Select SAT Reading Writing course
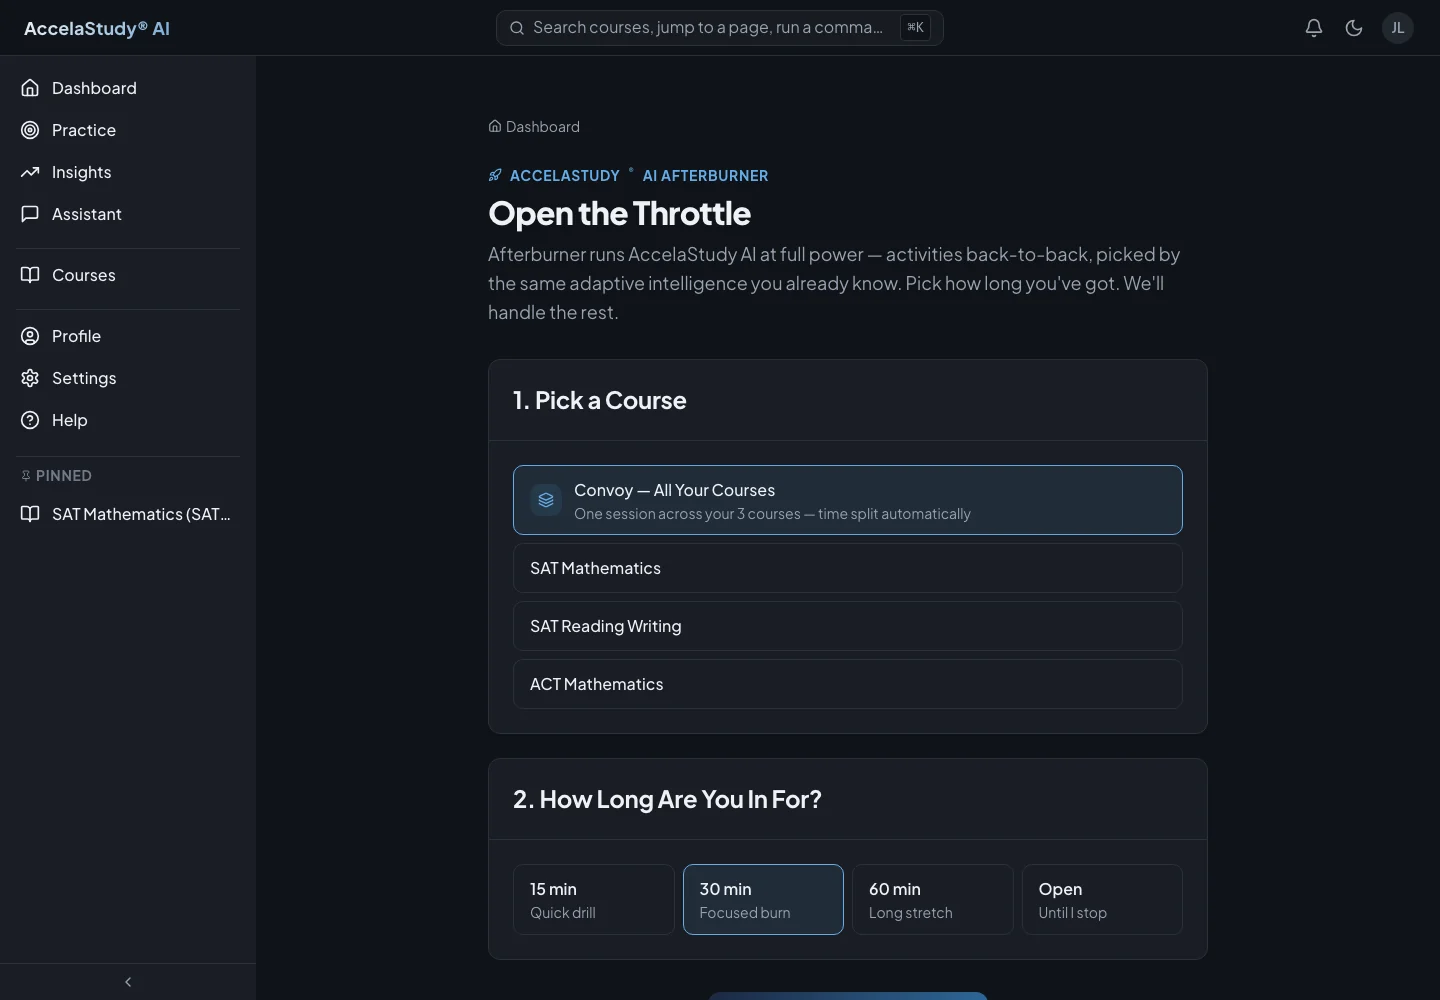 tap(848, 626)
